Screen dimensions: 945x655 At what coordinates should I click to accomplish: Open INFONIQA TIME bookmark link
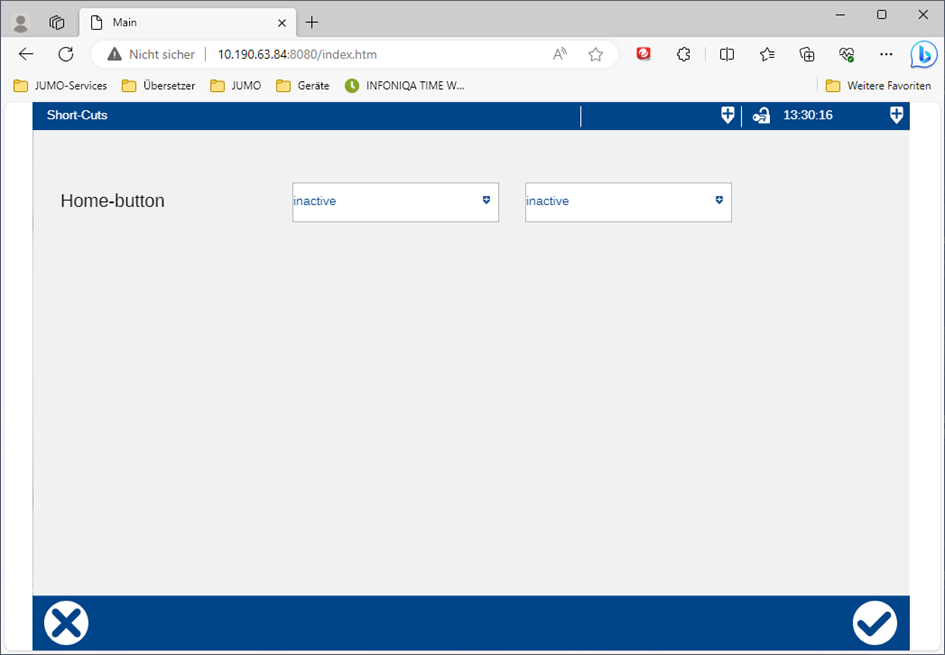(x=405, y=86)
